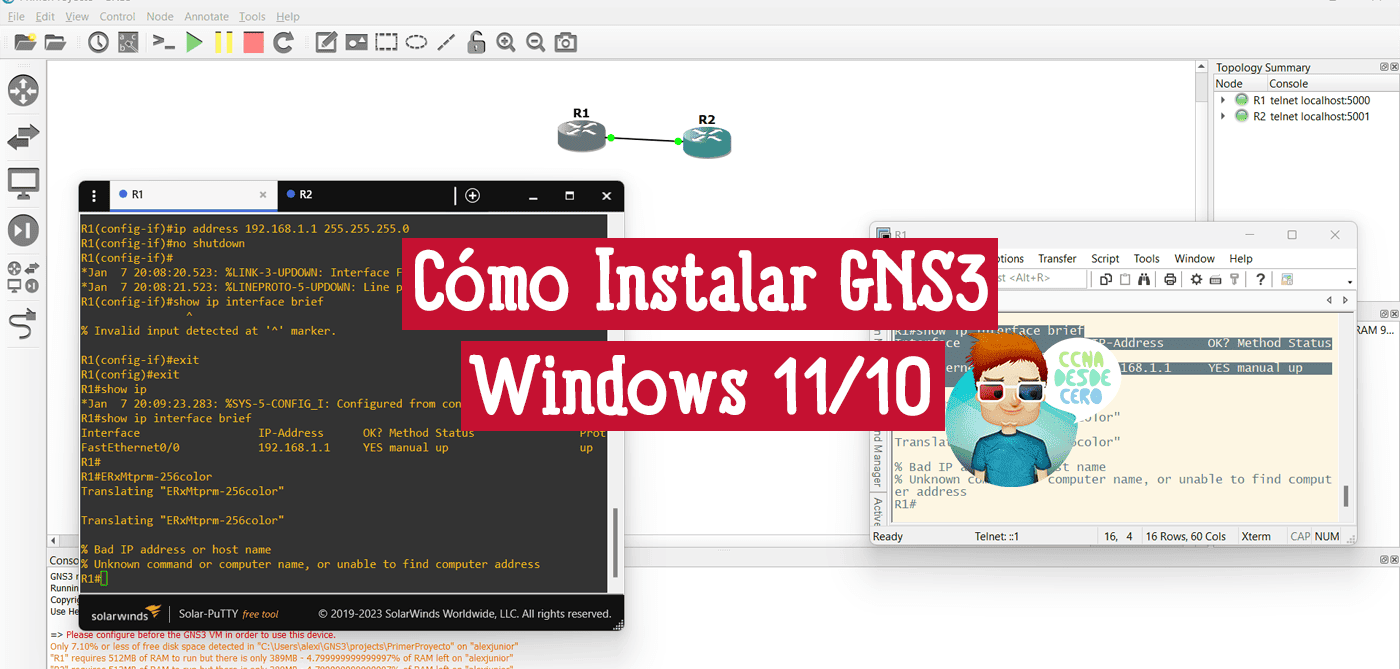Activate the add a link tool
This screenshot has height=669, width=1400.
point(23,323)
